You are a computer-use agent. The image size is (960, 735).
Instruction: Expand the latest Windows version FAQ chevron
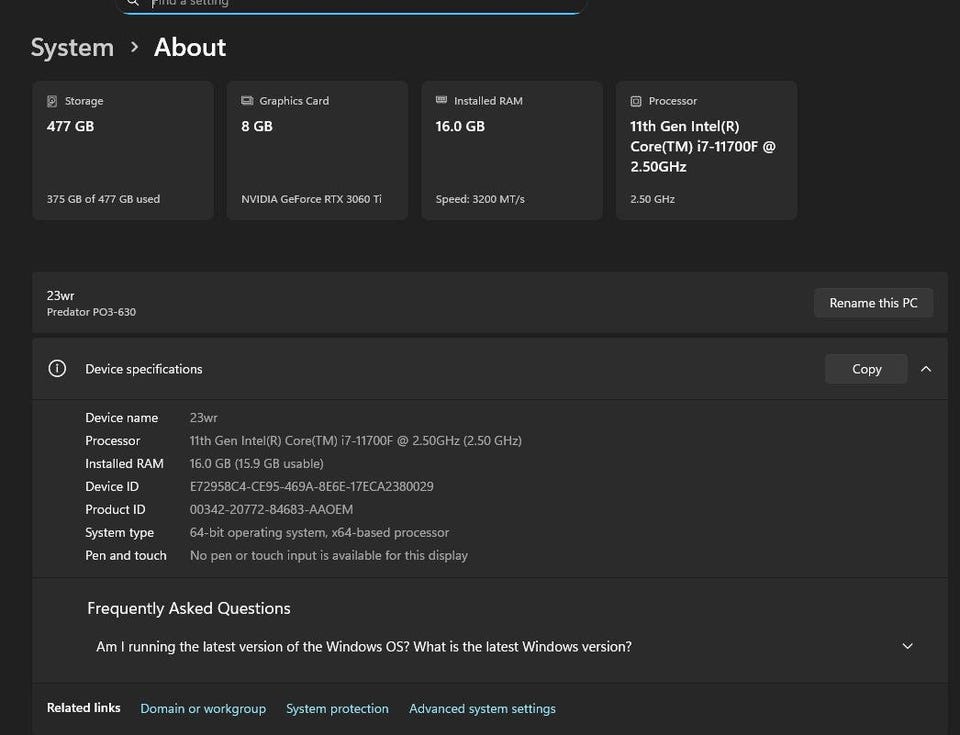pos(907,646)
